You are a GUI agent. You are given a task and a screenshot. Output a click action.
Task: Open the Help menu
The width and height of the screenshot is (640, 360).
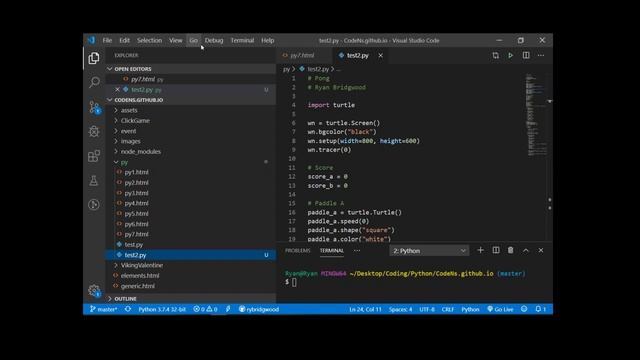pos(268,40)
